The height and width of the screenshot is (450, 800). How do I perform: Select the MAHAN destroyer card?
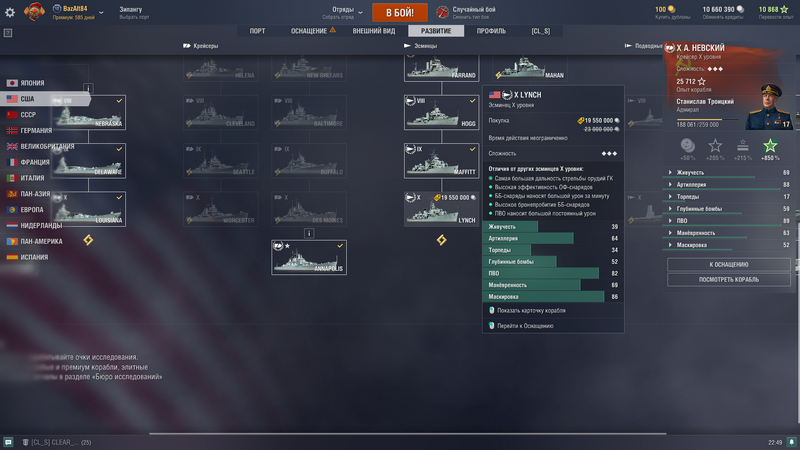(530, 68)
